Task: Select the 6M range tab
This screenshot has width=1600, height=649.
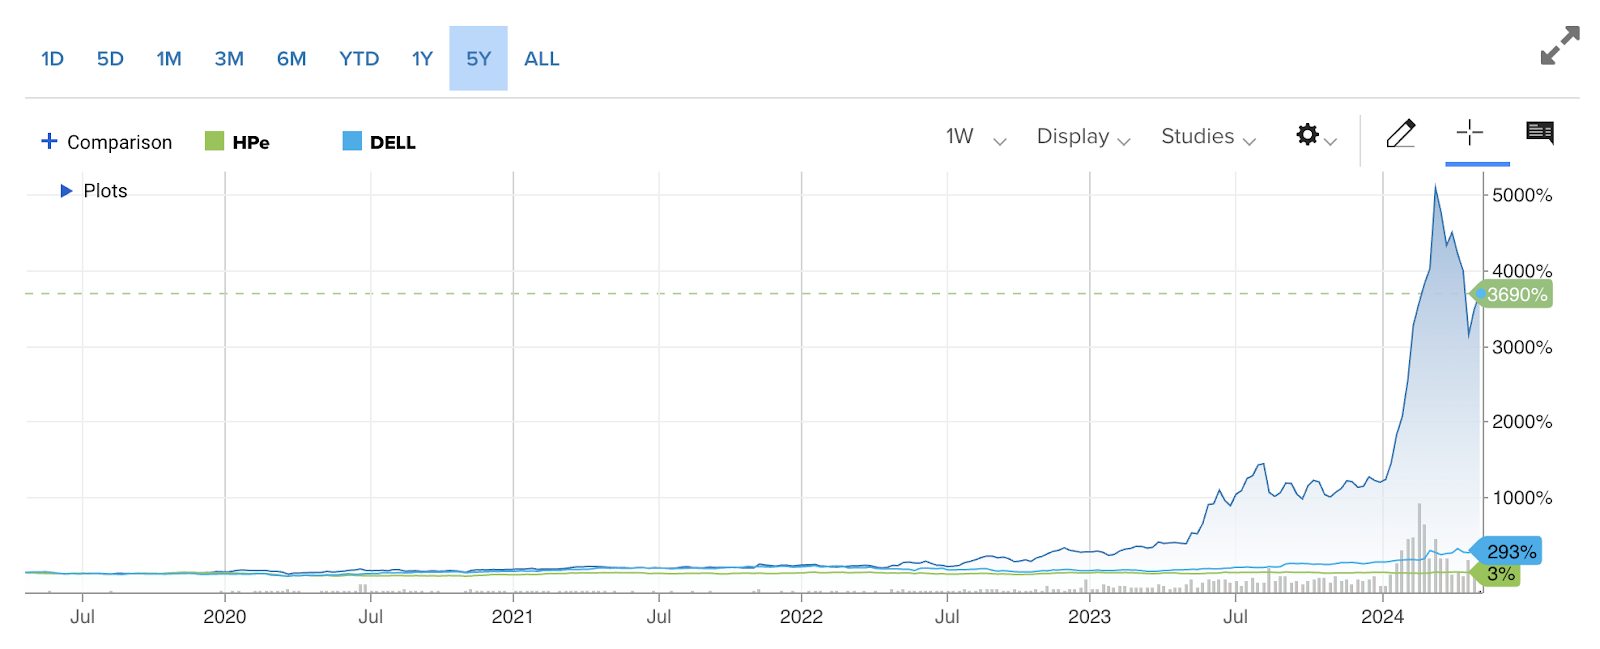Action: (x=291, y=59)
